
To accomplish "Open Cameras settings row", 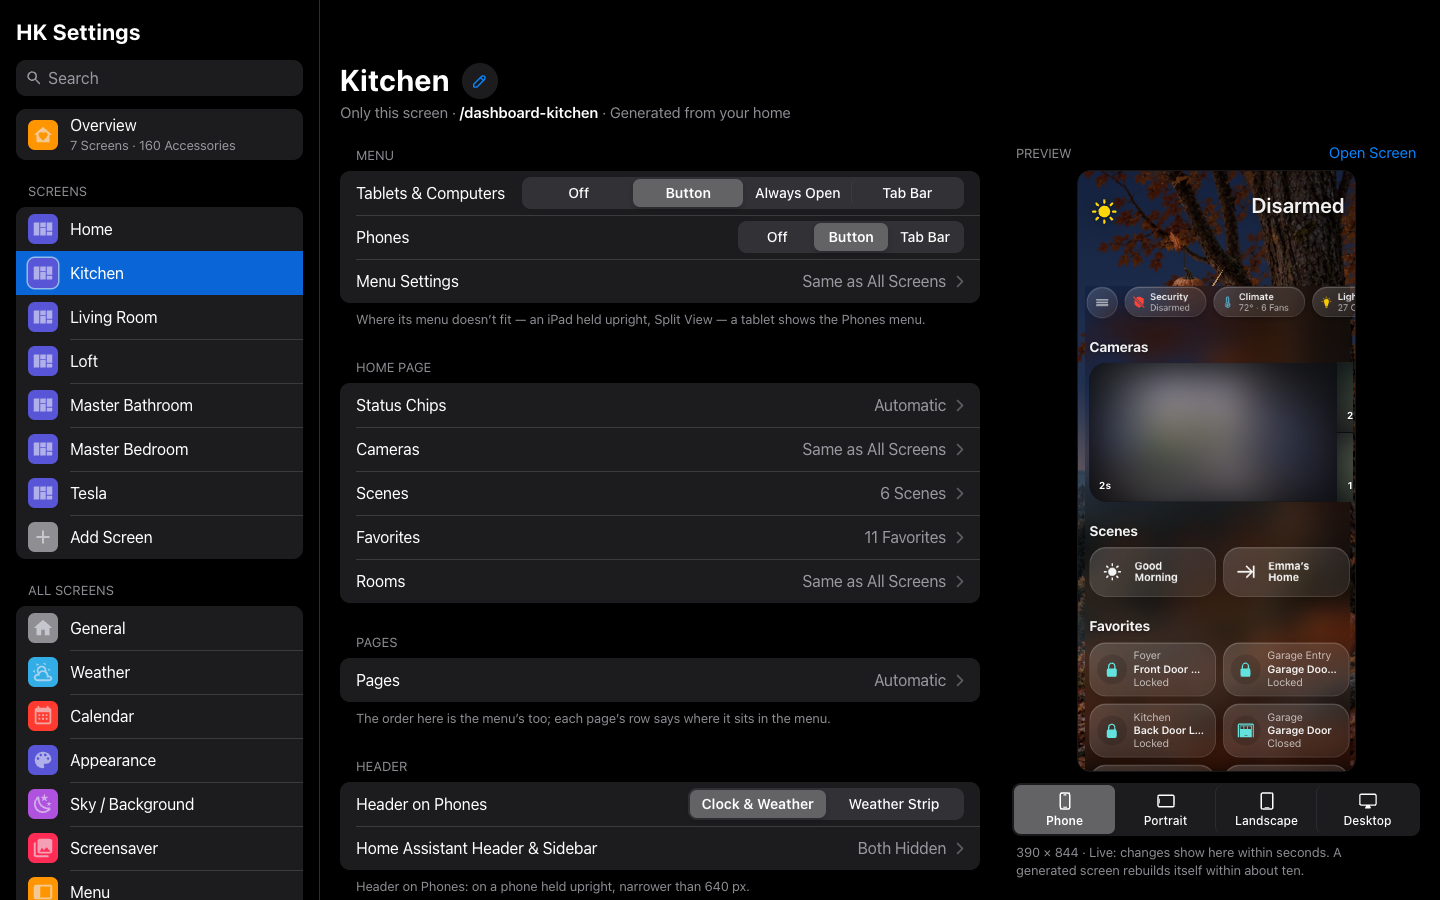I will pos(660,449).
